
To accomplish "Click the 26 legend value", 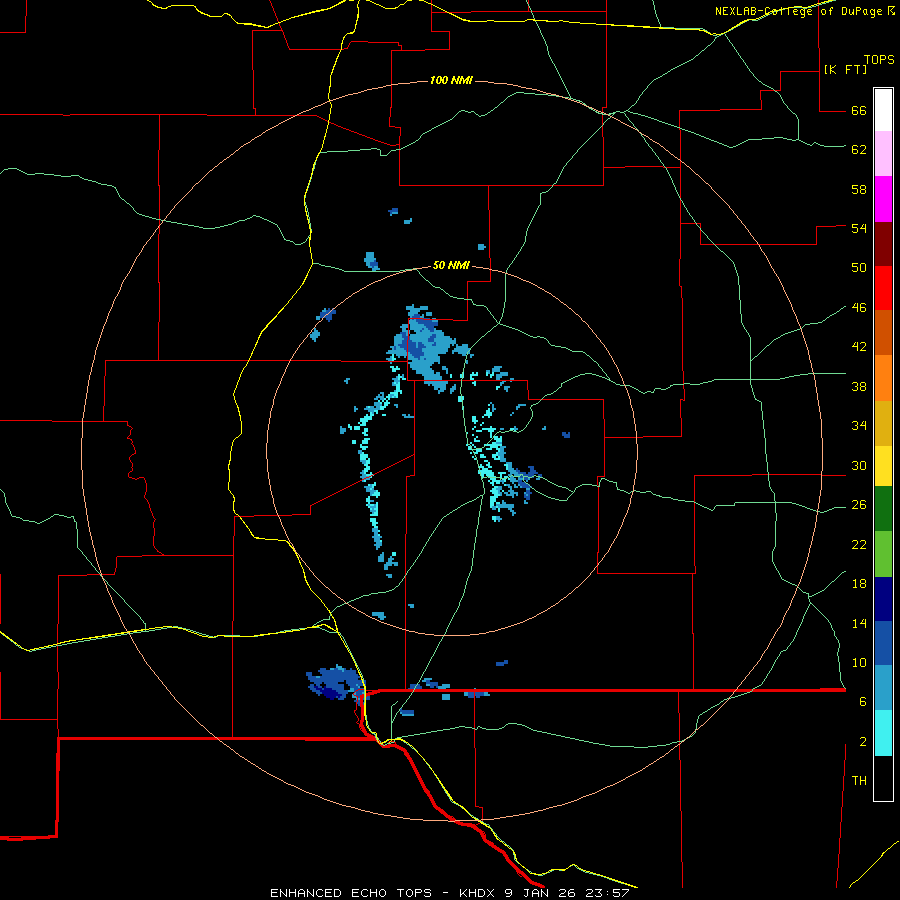I will coord(859,505).
